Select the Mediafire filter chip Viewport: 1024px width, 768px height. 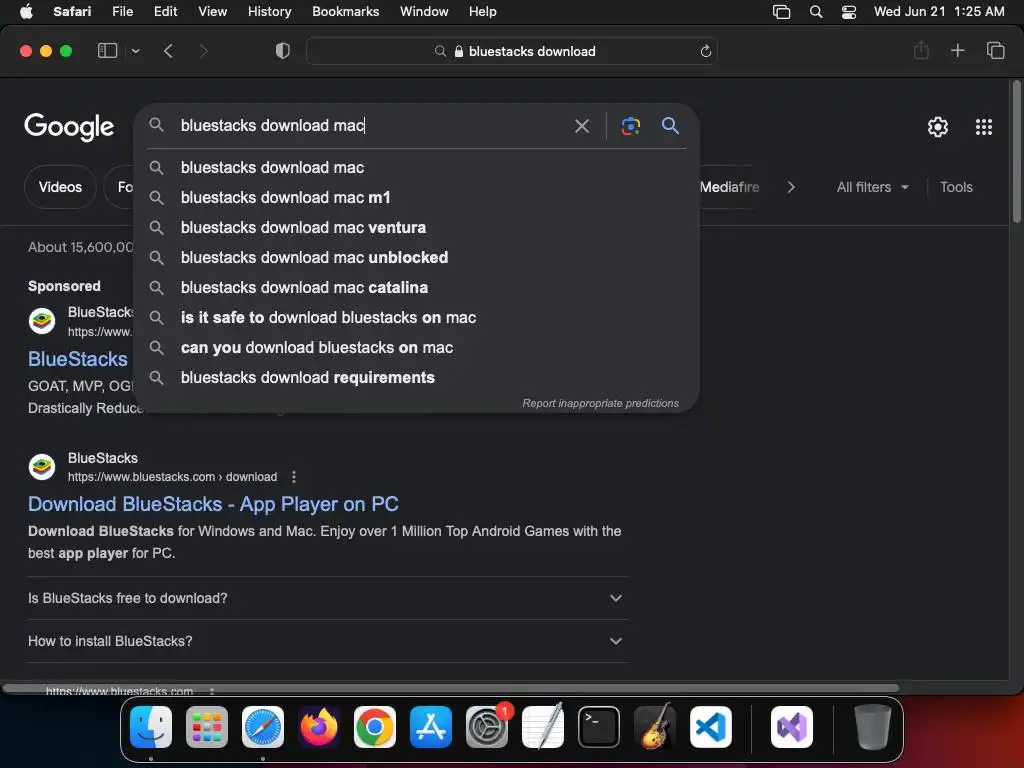[729, 187]
